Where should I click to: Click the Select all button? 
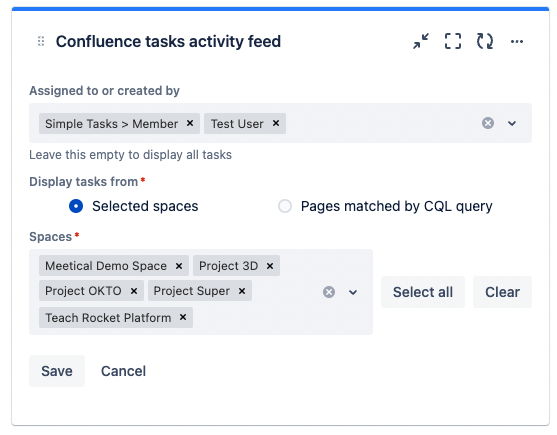point(423,292)
